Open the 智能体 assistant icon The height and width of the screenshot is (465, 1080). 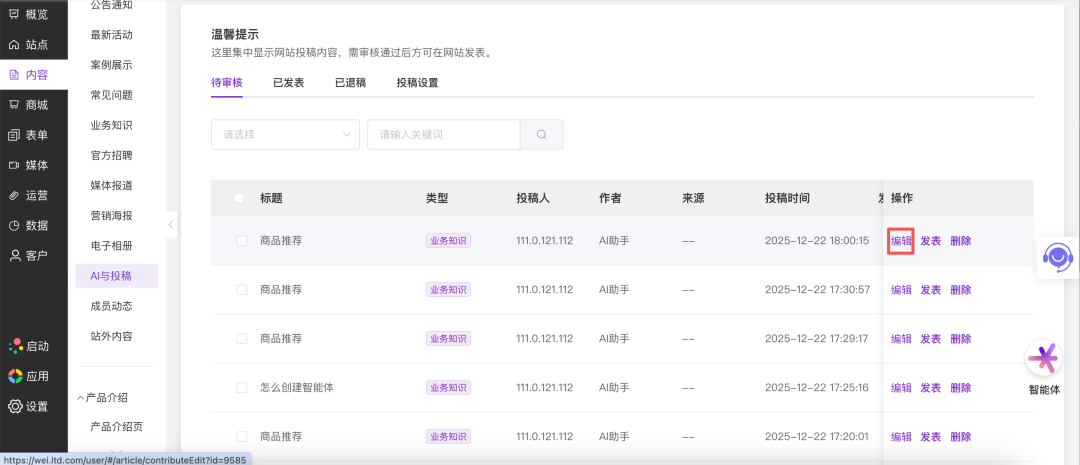tap(1044, 359)
